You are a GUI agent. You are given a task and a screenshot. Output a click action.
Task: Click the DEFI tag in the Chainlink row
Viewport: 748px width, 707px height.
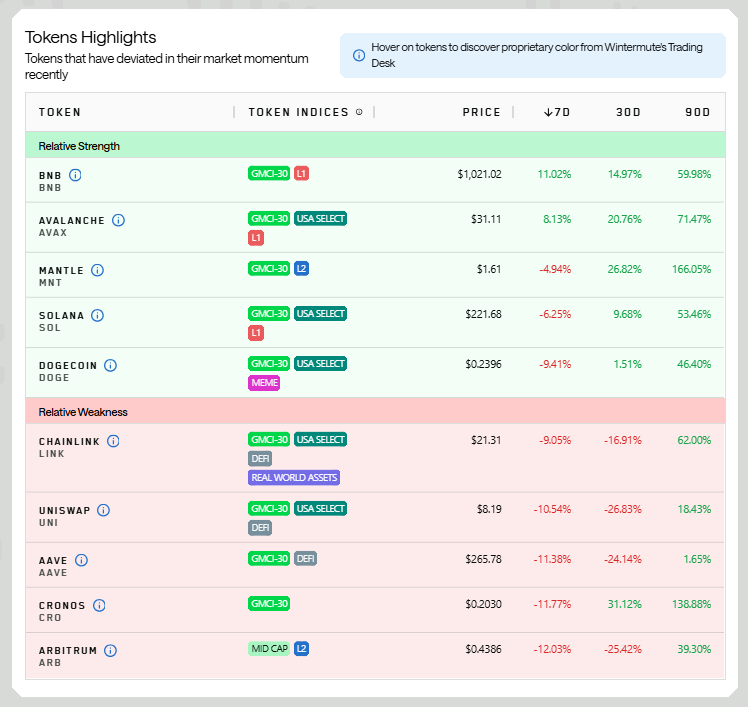[260, 458]
